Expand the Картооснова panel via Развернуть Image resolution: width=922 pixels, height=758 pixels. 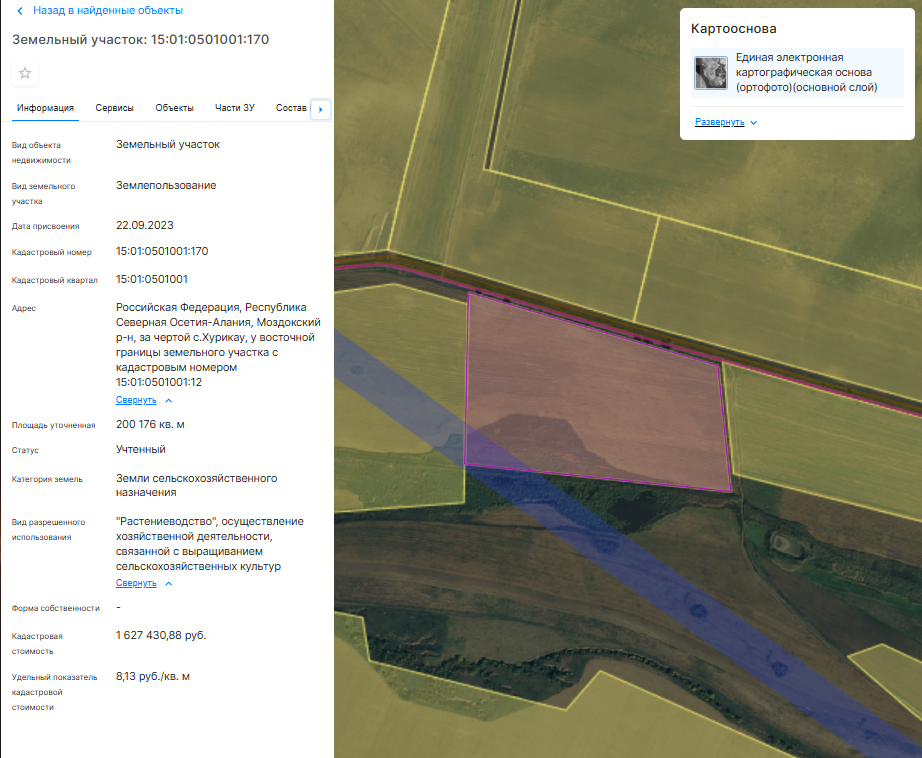720,122
